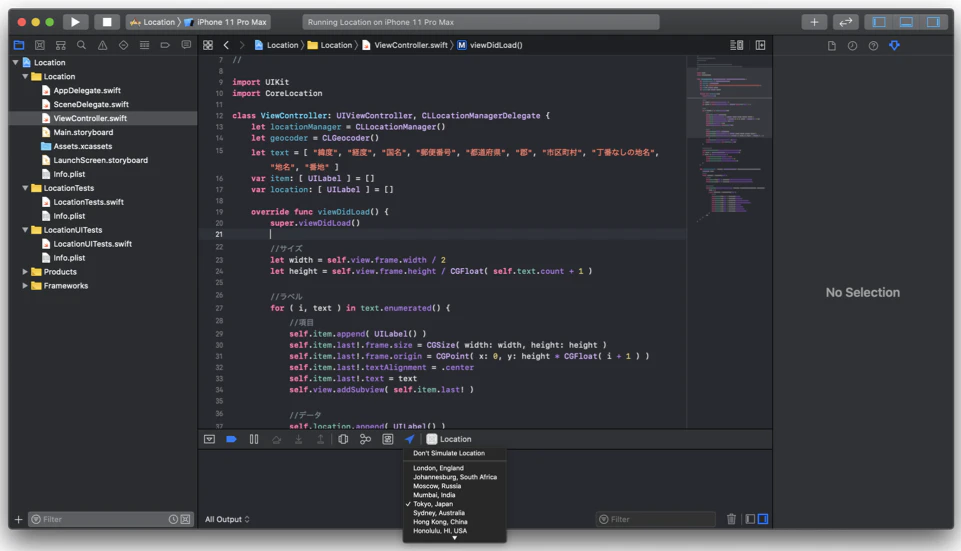The height and width of the screenshot is (551, 961).
Task: Show the Symbol navigator
Action: [x=61, y=45]
